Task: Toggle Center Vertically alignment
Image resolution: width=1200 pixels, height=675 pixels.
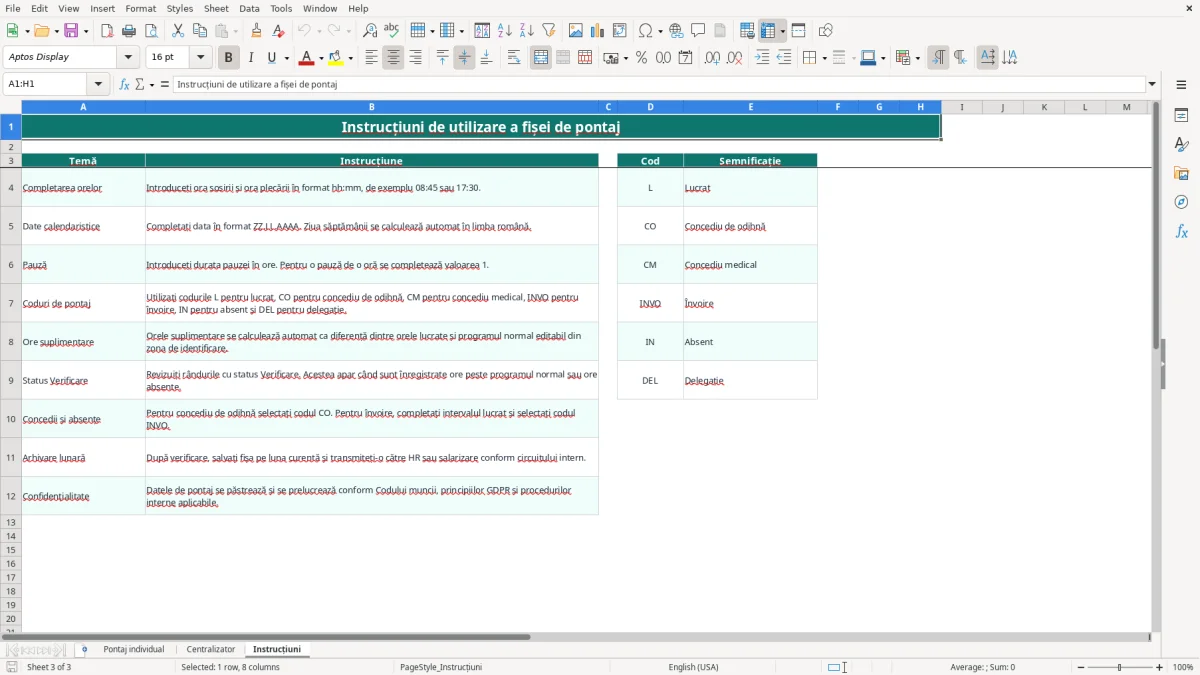Action: point(464,58)
